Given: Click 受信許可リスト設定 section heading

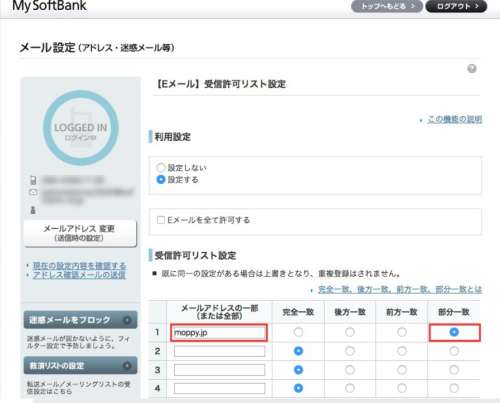Looking at the screenshot, I should tap(195, 256).
